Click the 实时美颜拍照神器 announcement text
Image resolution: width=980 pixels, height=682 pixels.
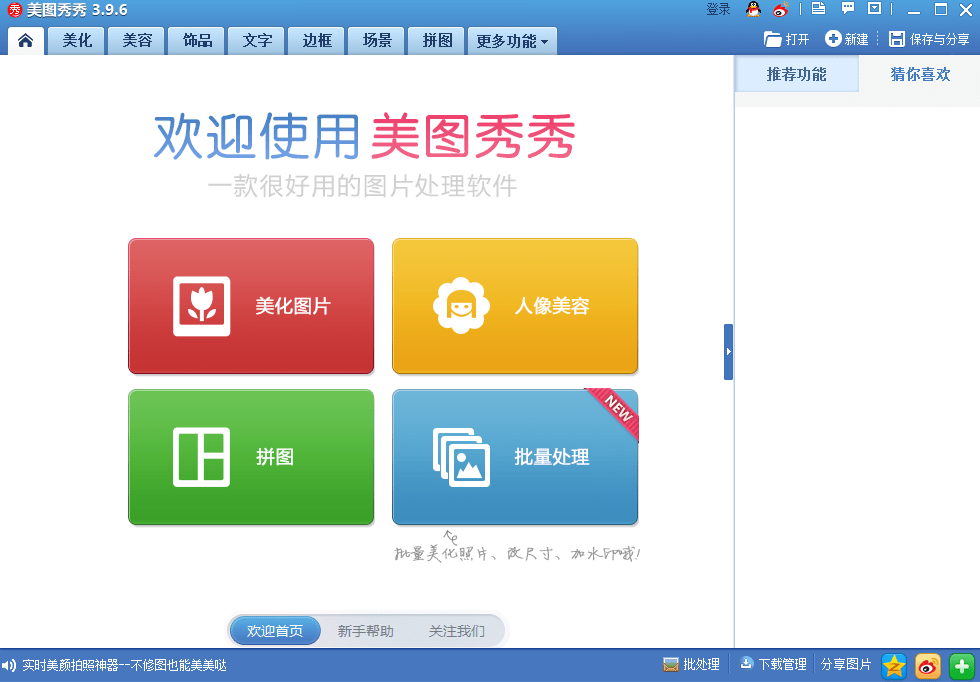[x=124, y=665]
